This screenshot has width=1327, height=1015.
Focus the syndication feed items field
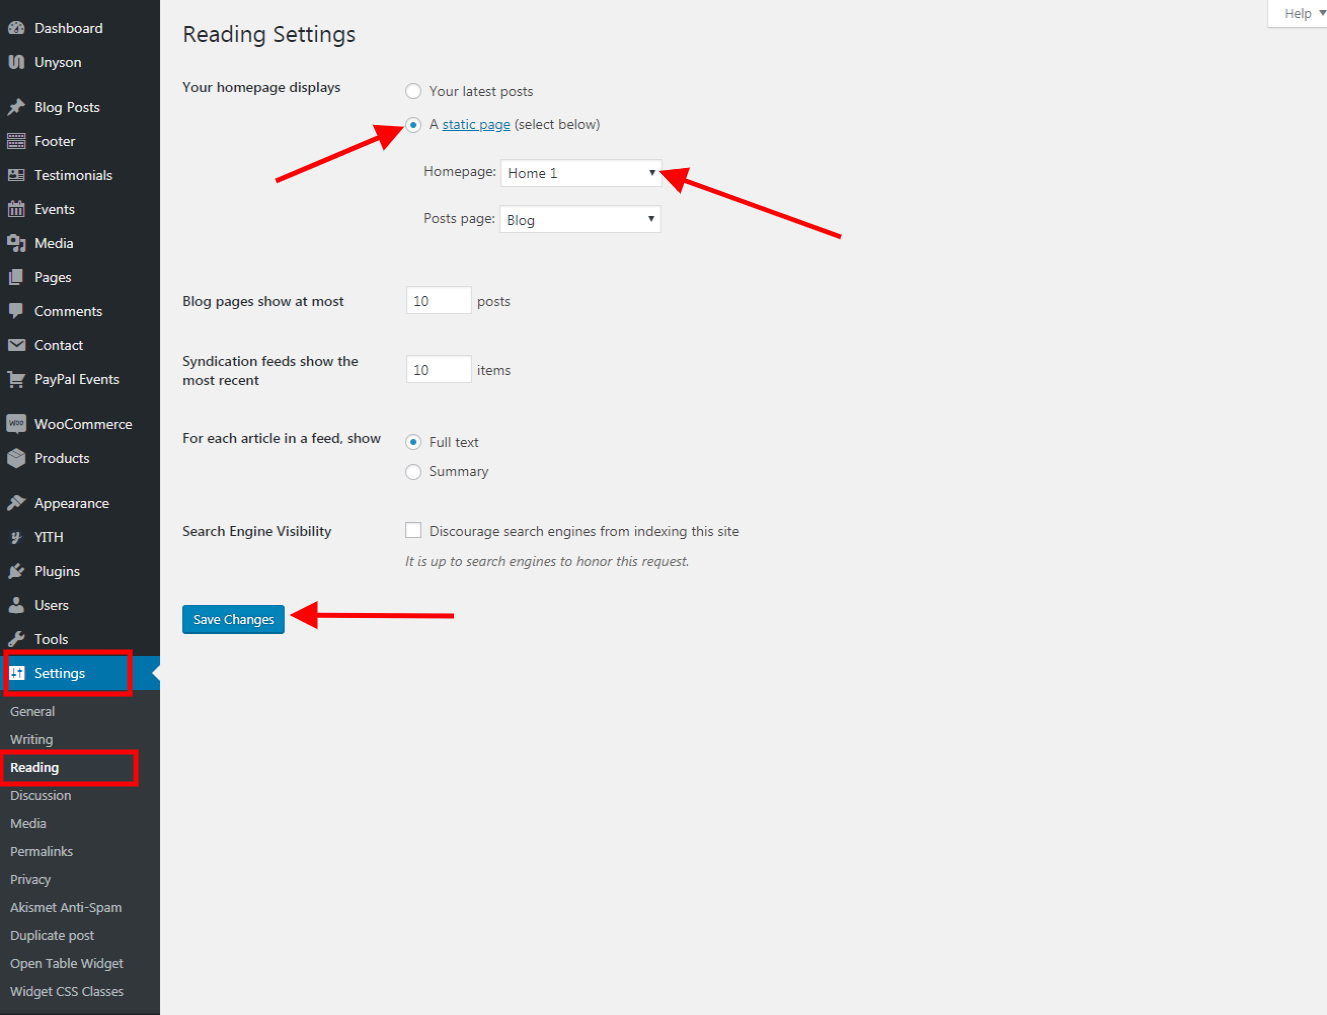click(438, 370)
